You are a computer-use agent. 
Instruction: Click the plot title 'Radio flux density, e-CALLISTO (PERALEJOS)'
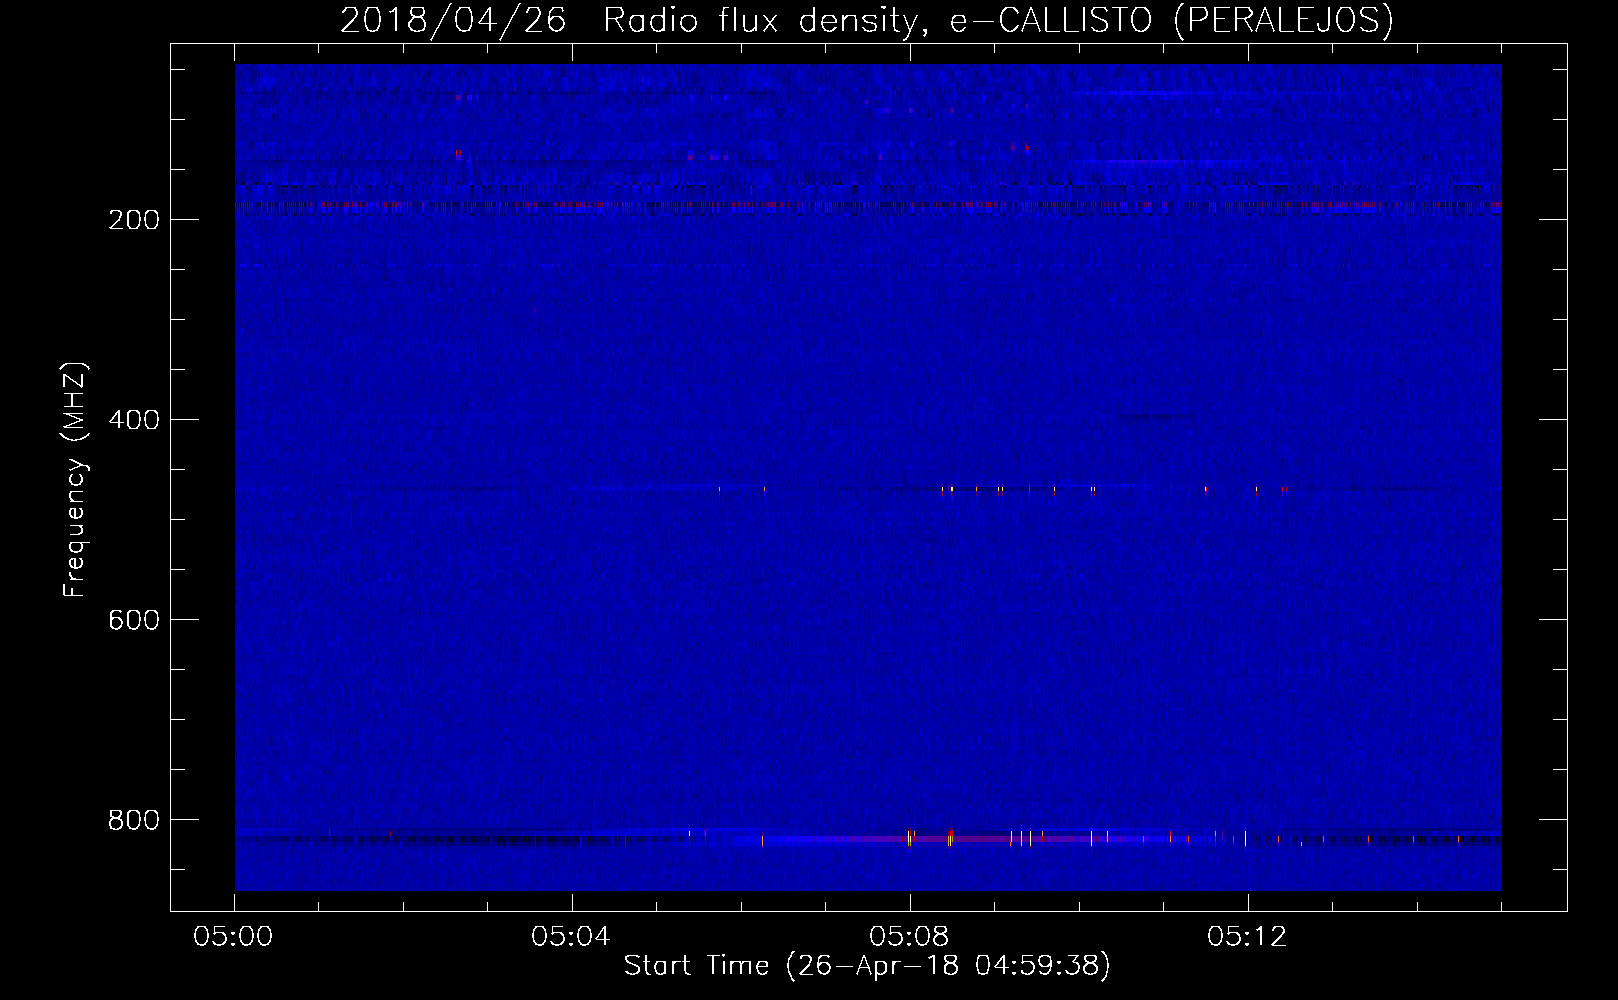[998, 21]
